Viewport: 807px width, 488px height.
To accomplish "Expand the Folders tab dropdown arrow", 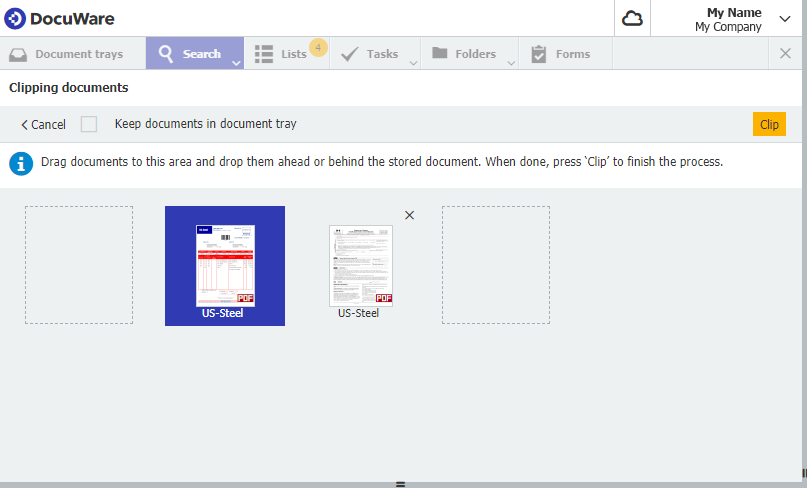I will (x=511, y=63).
